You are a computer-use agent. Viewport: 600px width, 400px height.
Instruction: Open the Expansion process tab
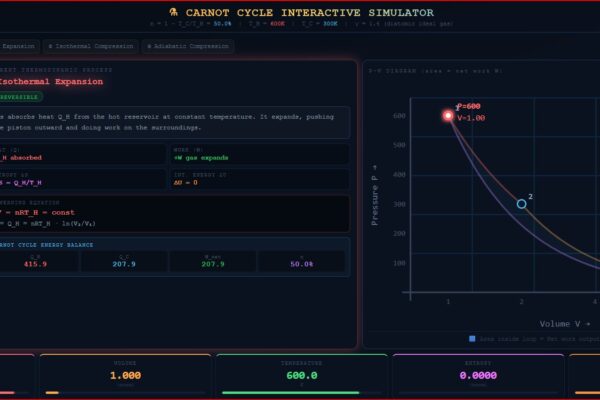(x=18, y=46)
